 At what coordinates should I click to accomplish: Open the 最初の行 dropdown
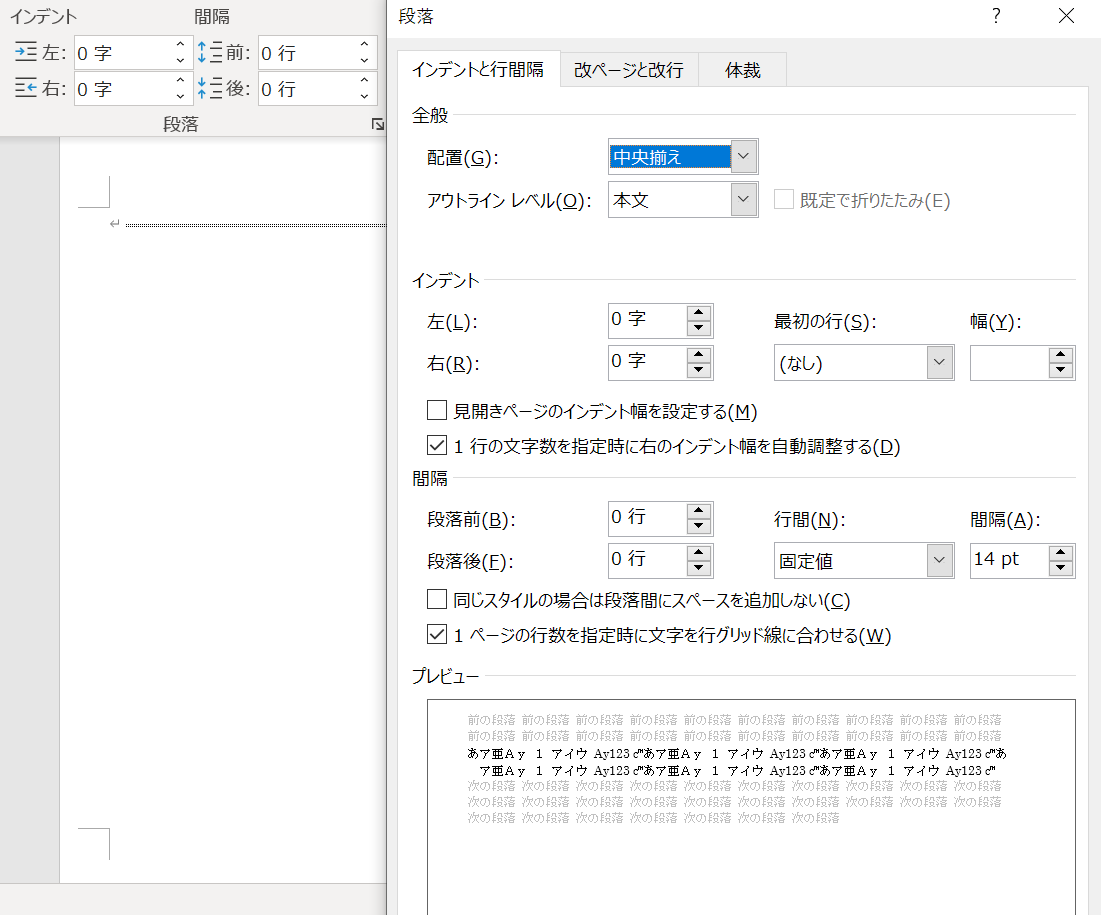[939, 362]
